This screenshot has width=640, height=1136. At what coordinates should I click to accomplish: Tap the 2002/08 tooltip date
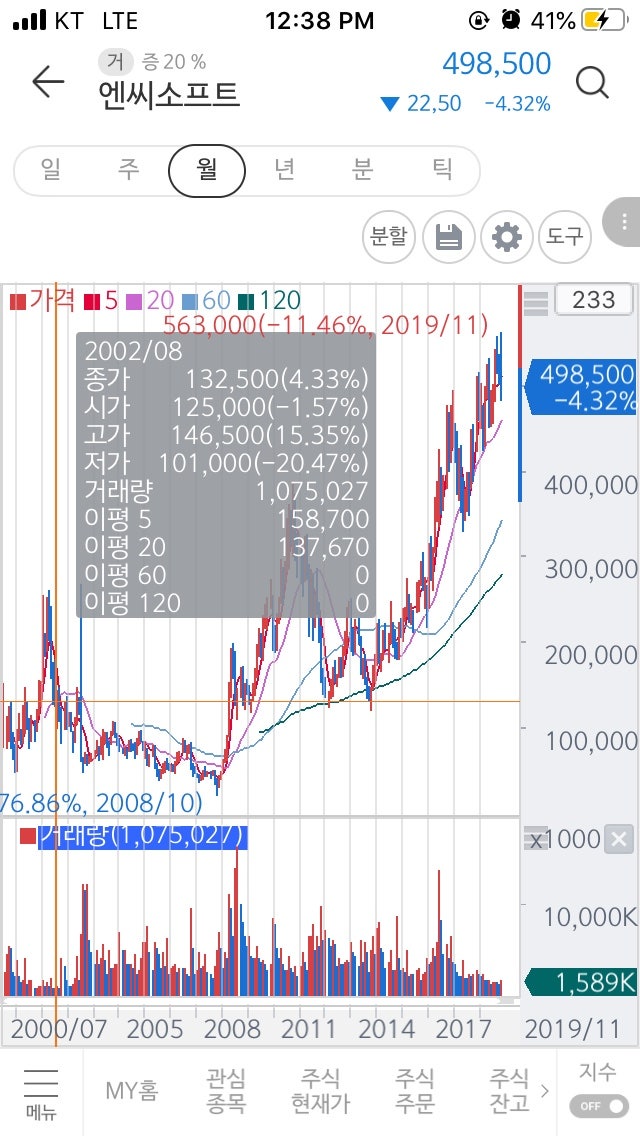pos(133,351)
